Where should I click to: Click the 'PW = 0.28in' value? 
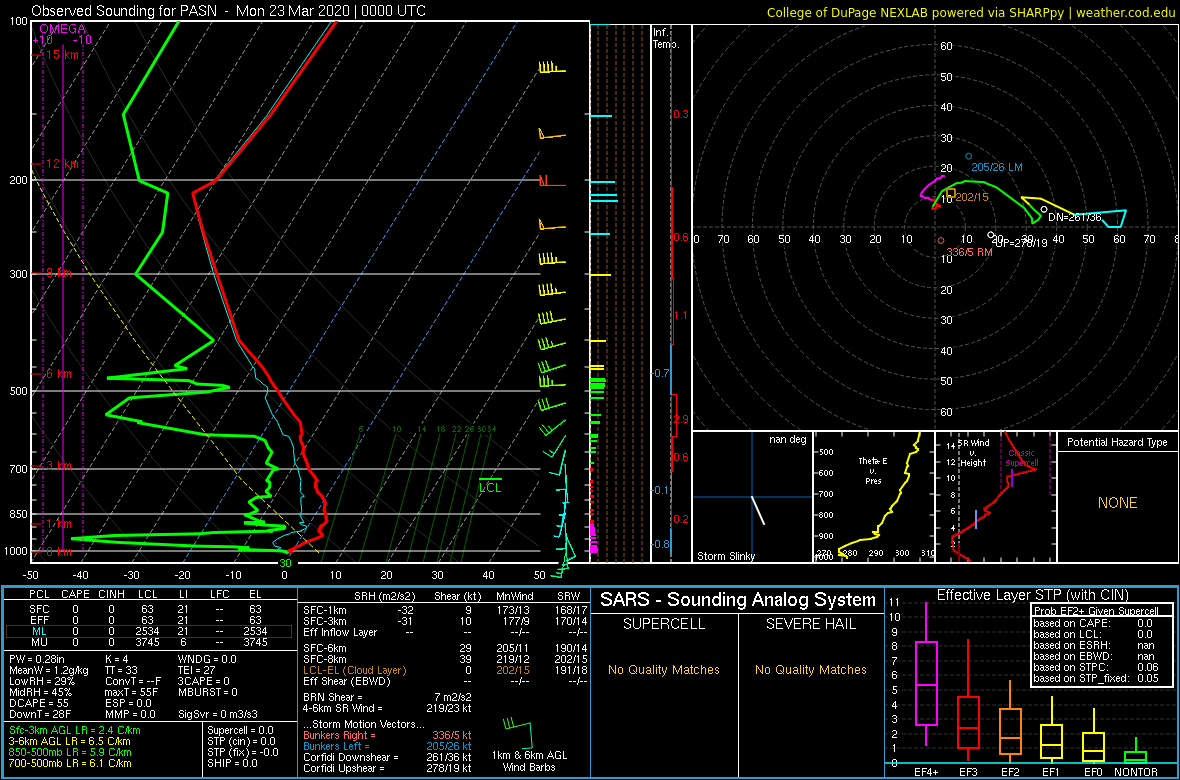click(x=37, y=658)
